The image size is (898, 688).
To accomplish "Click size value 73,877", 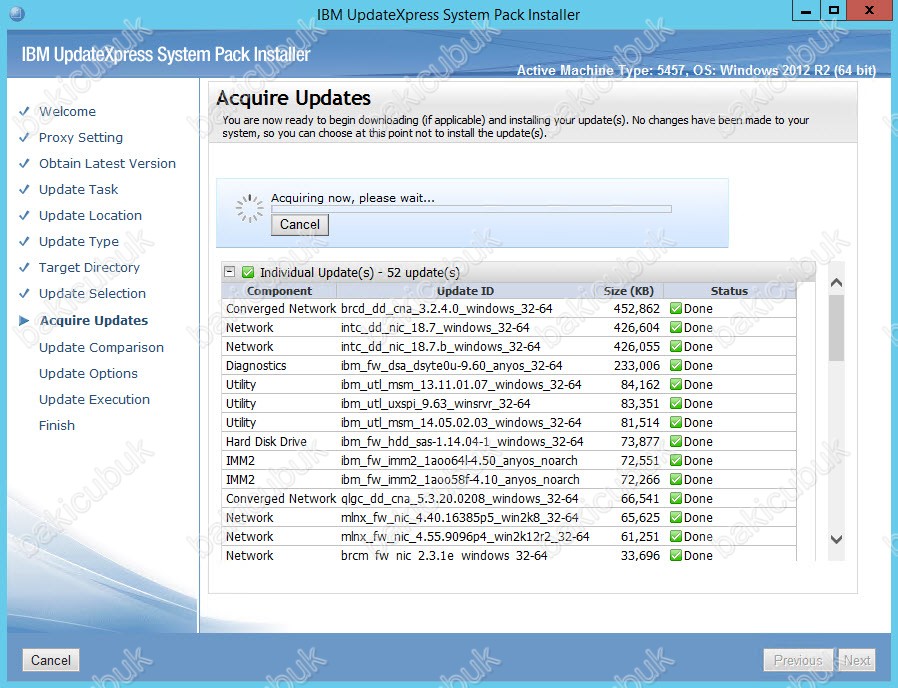I will tap(640, 442).
